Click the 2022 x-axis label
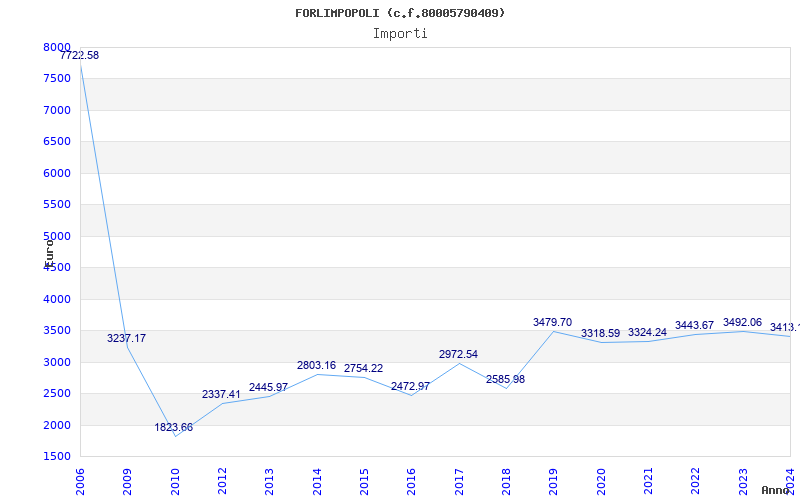The image size is (800, 500). pos(695,482)
